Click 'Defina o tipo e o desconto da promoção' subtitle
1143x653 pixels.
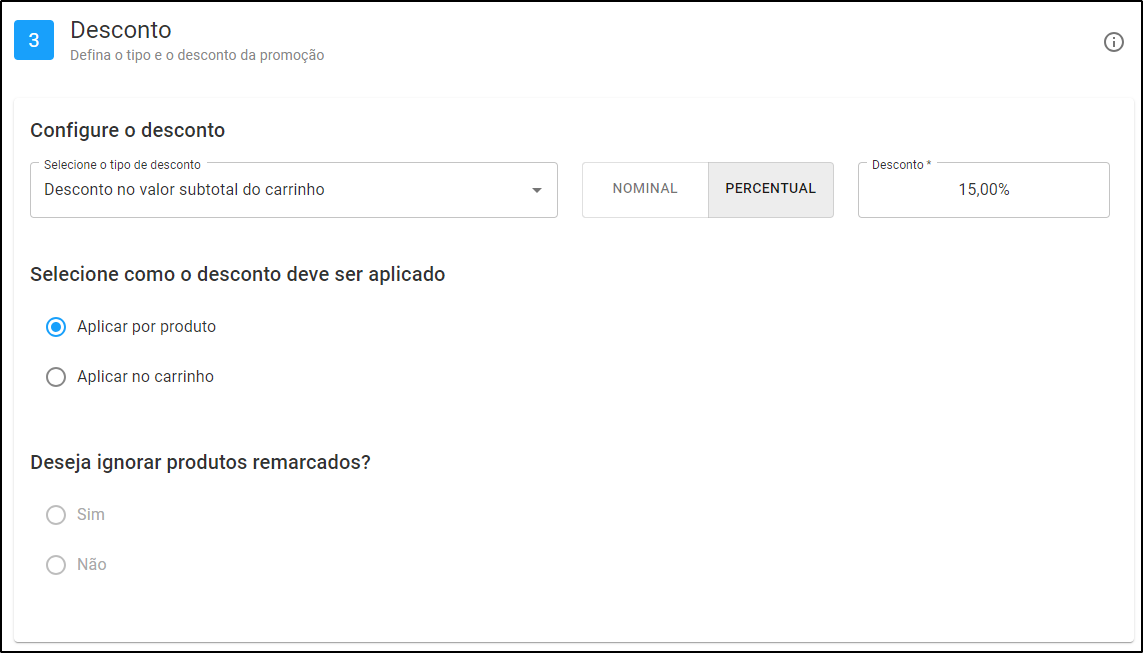point(197,55)
